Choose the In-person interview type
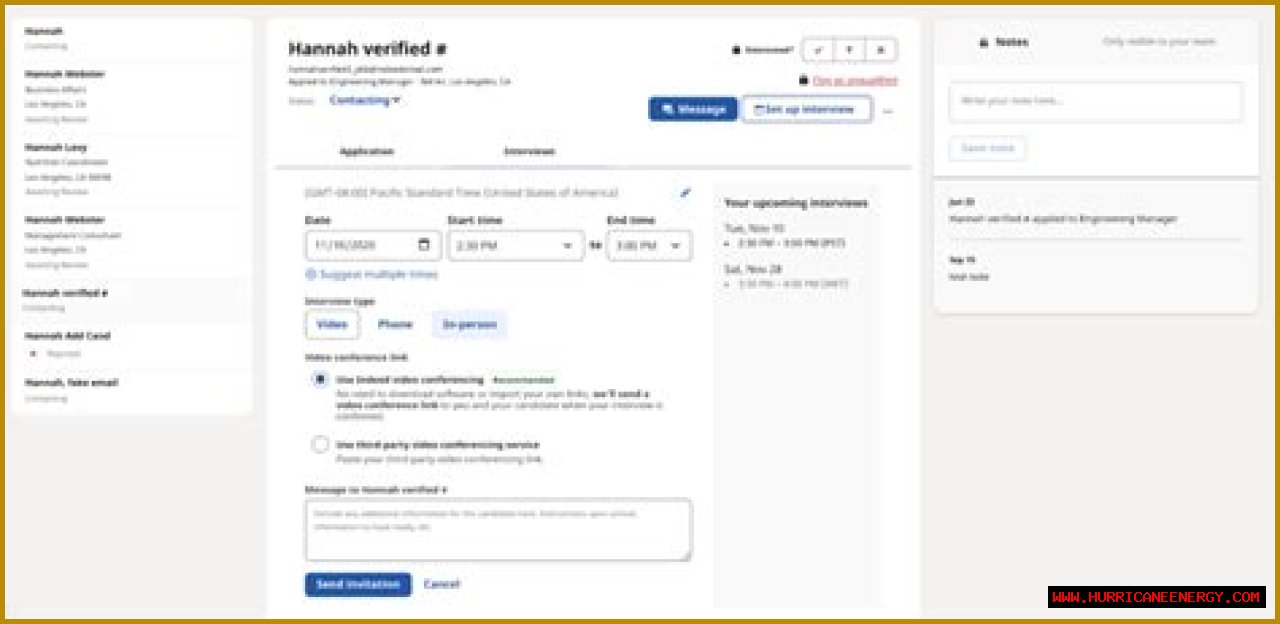The image size is (1280, 624). 469,324
